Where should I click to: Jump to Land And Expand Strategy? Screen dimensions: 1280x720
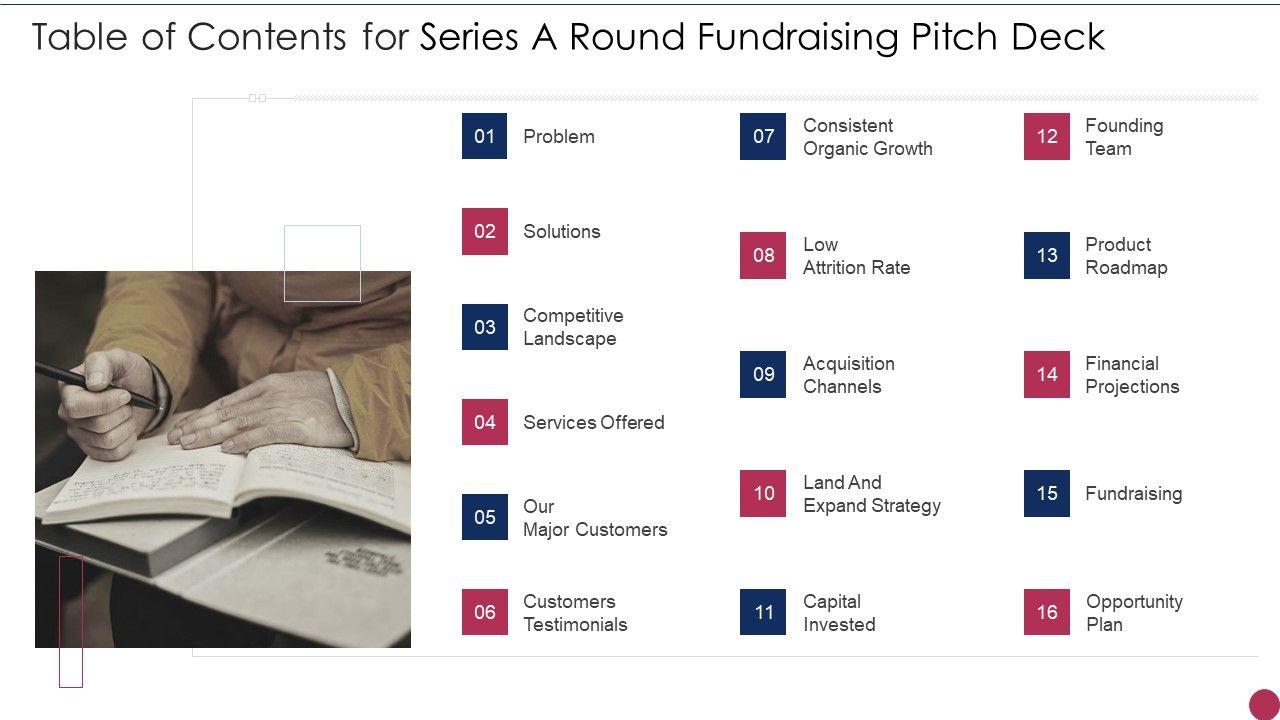click(x=871, y=494)
